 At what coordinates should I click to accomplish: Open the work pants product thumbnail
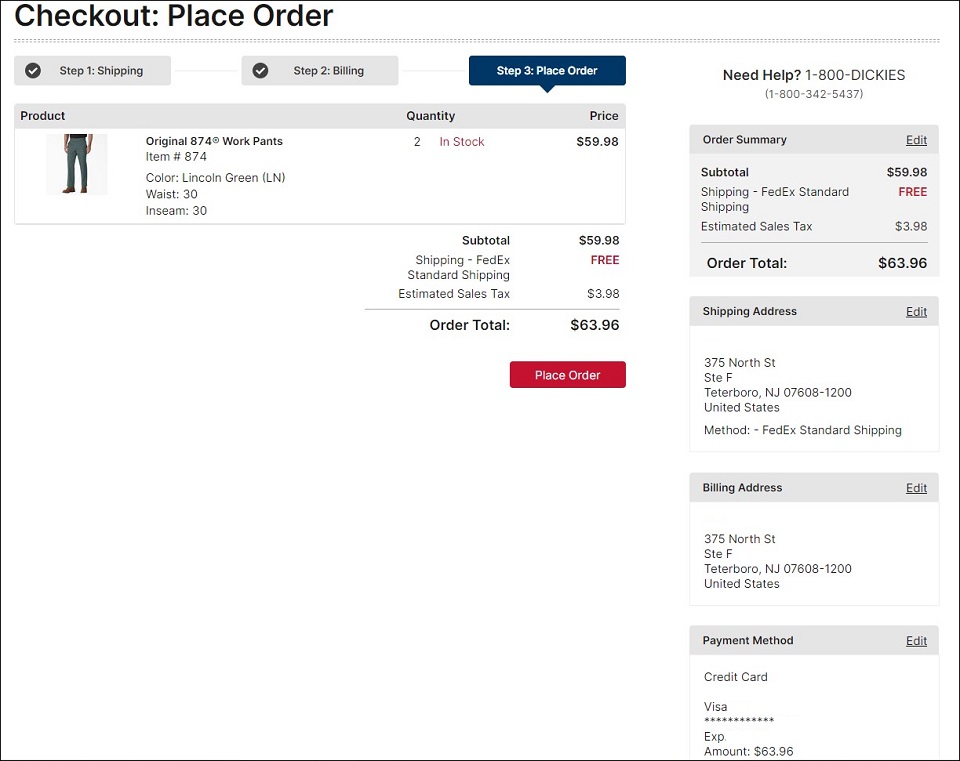[x=77, y=164]
